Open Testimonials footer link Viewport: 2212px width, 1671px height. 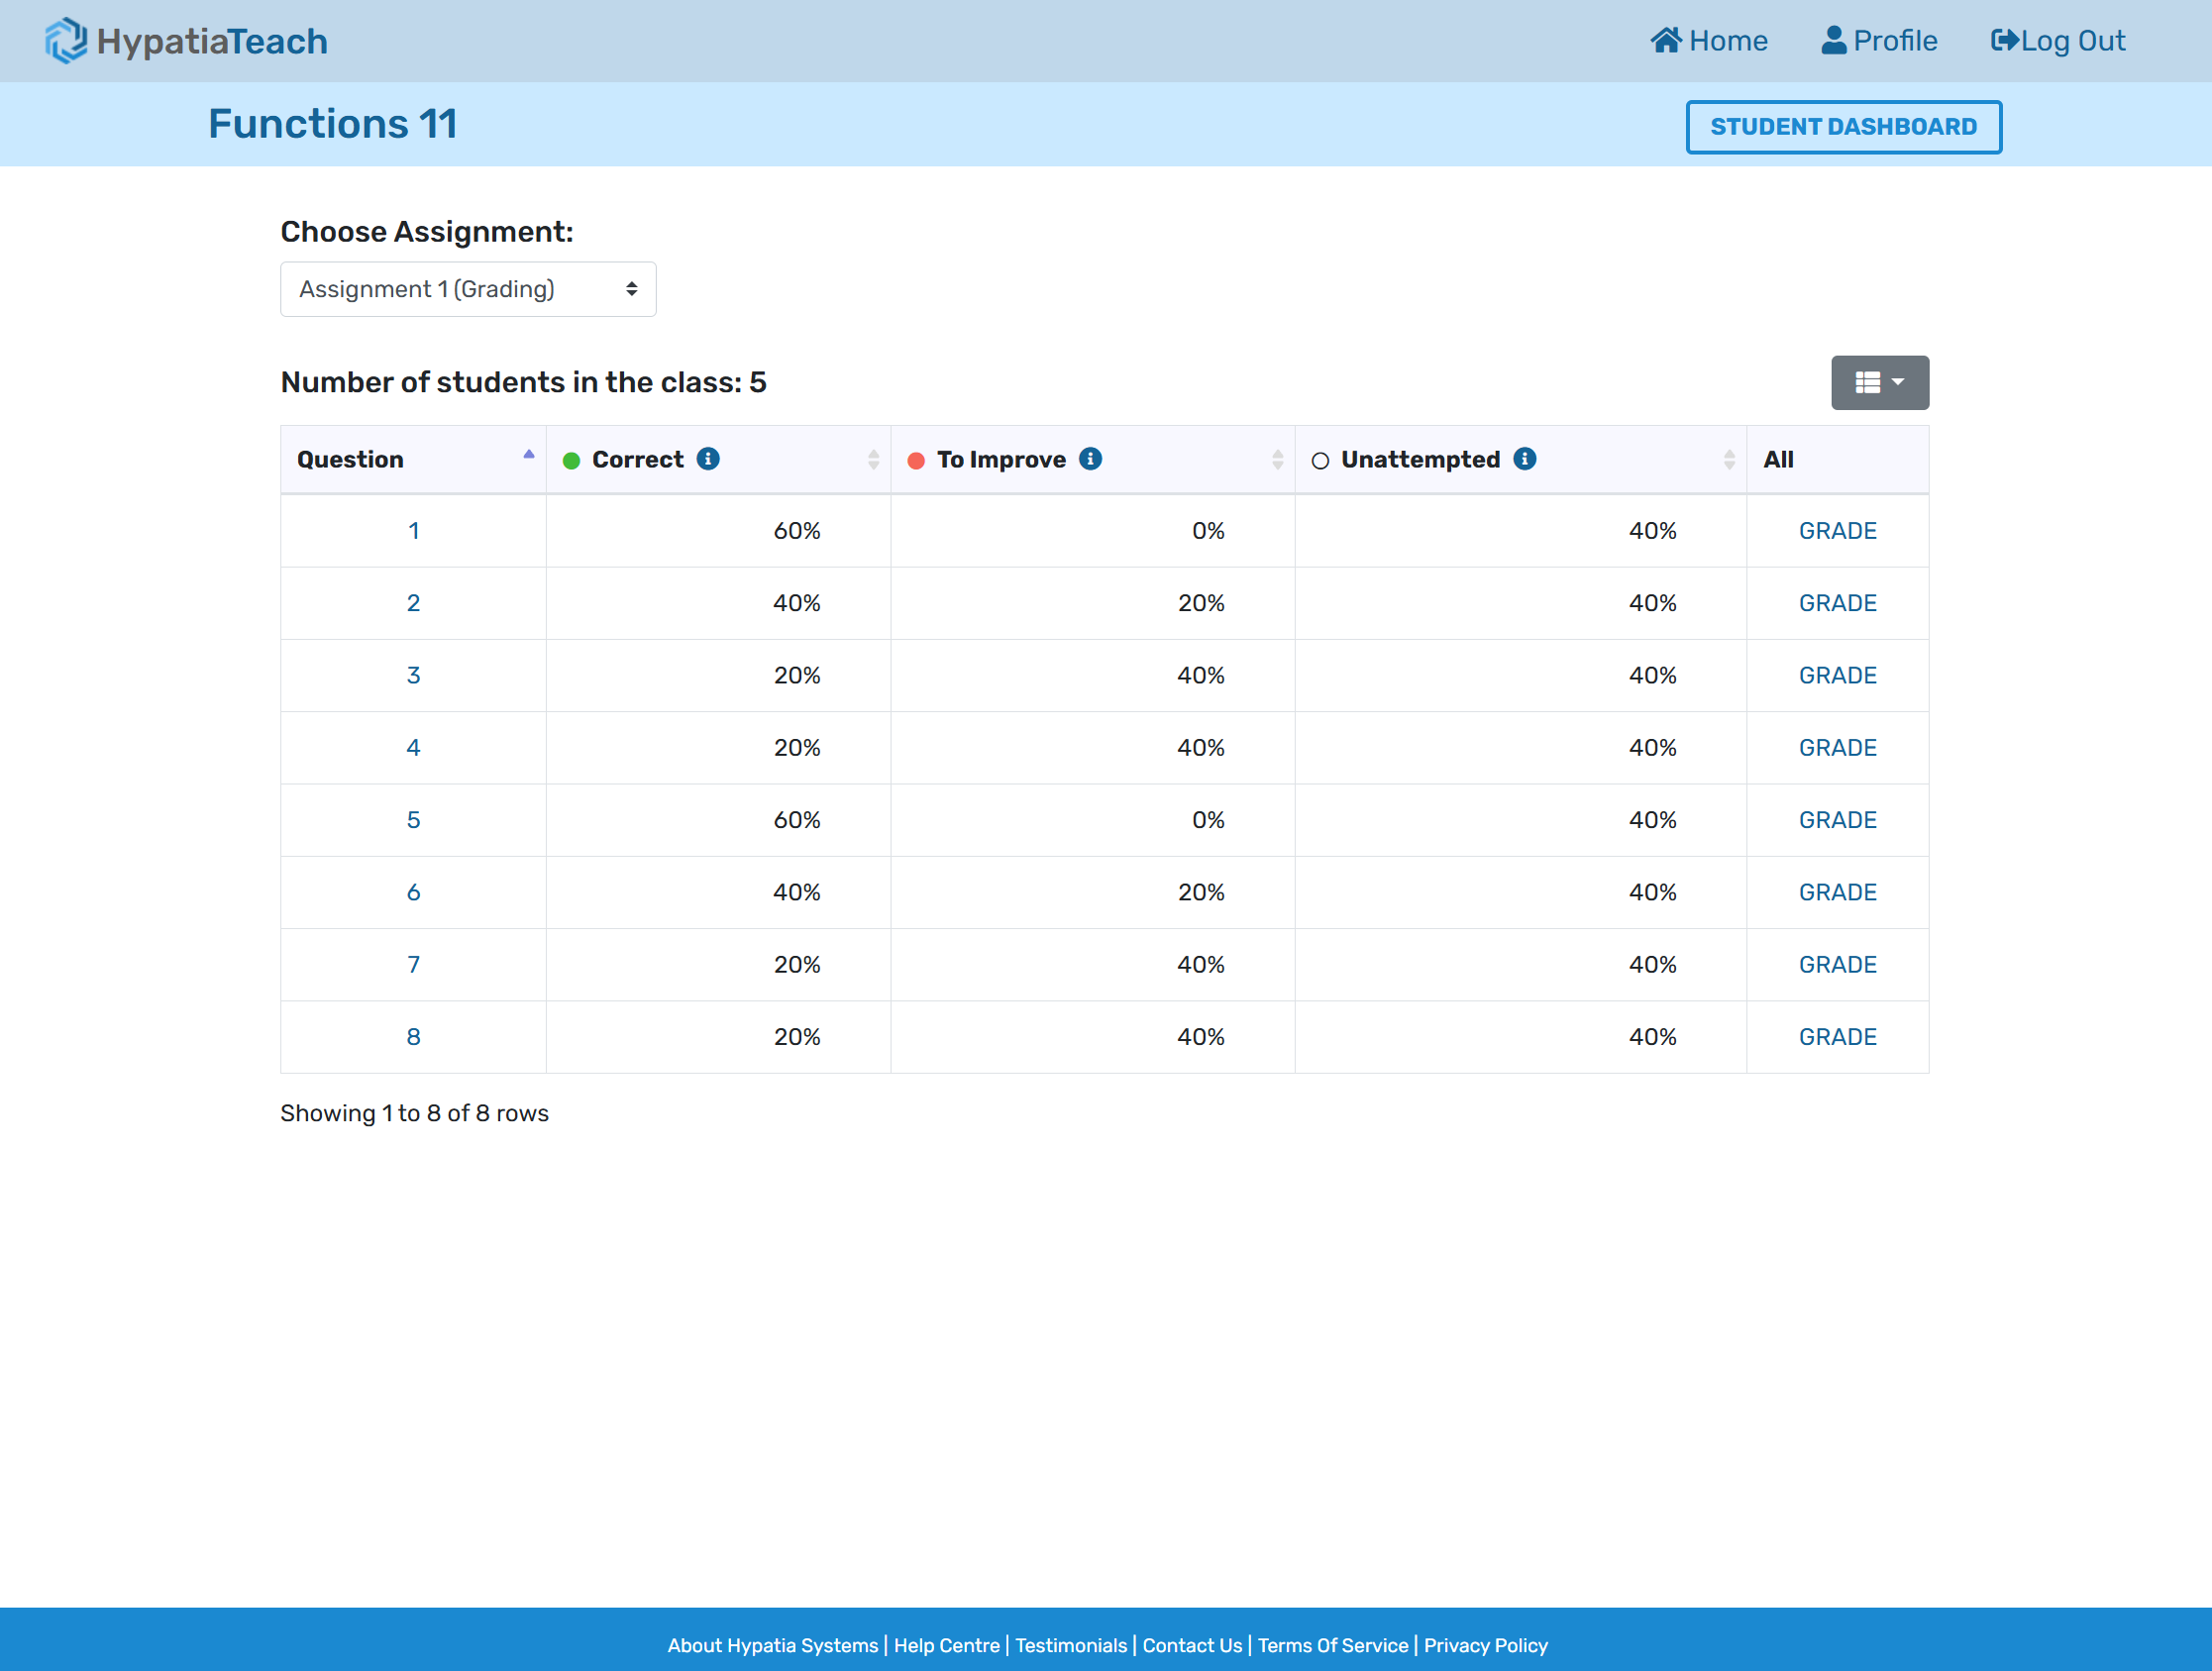coord(1071,1645)
